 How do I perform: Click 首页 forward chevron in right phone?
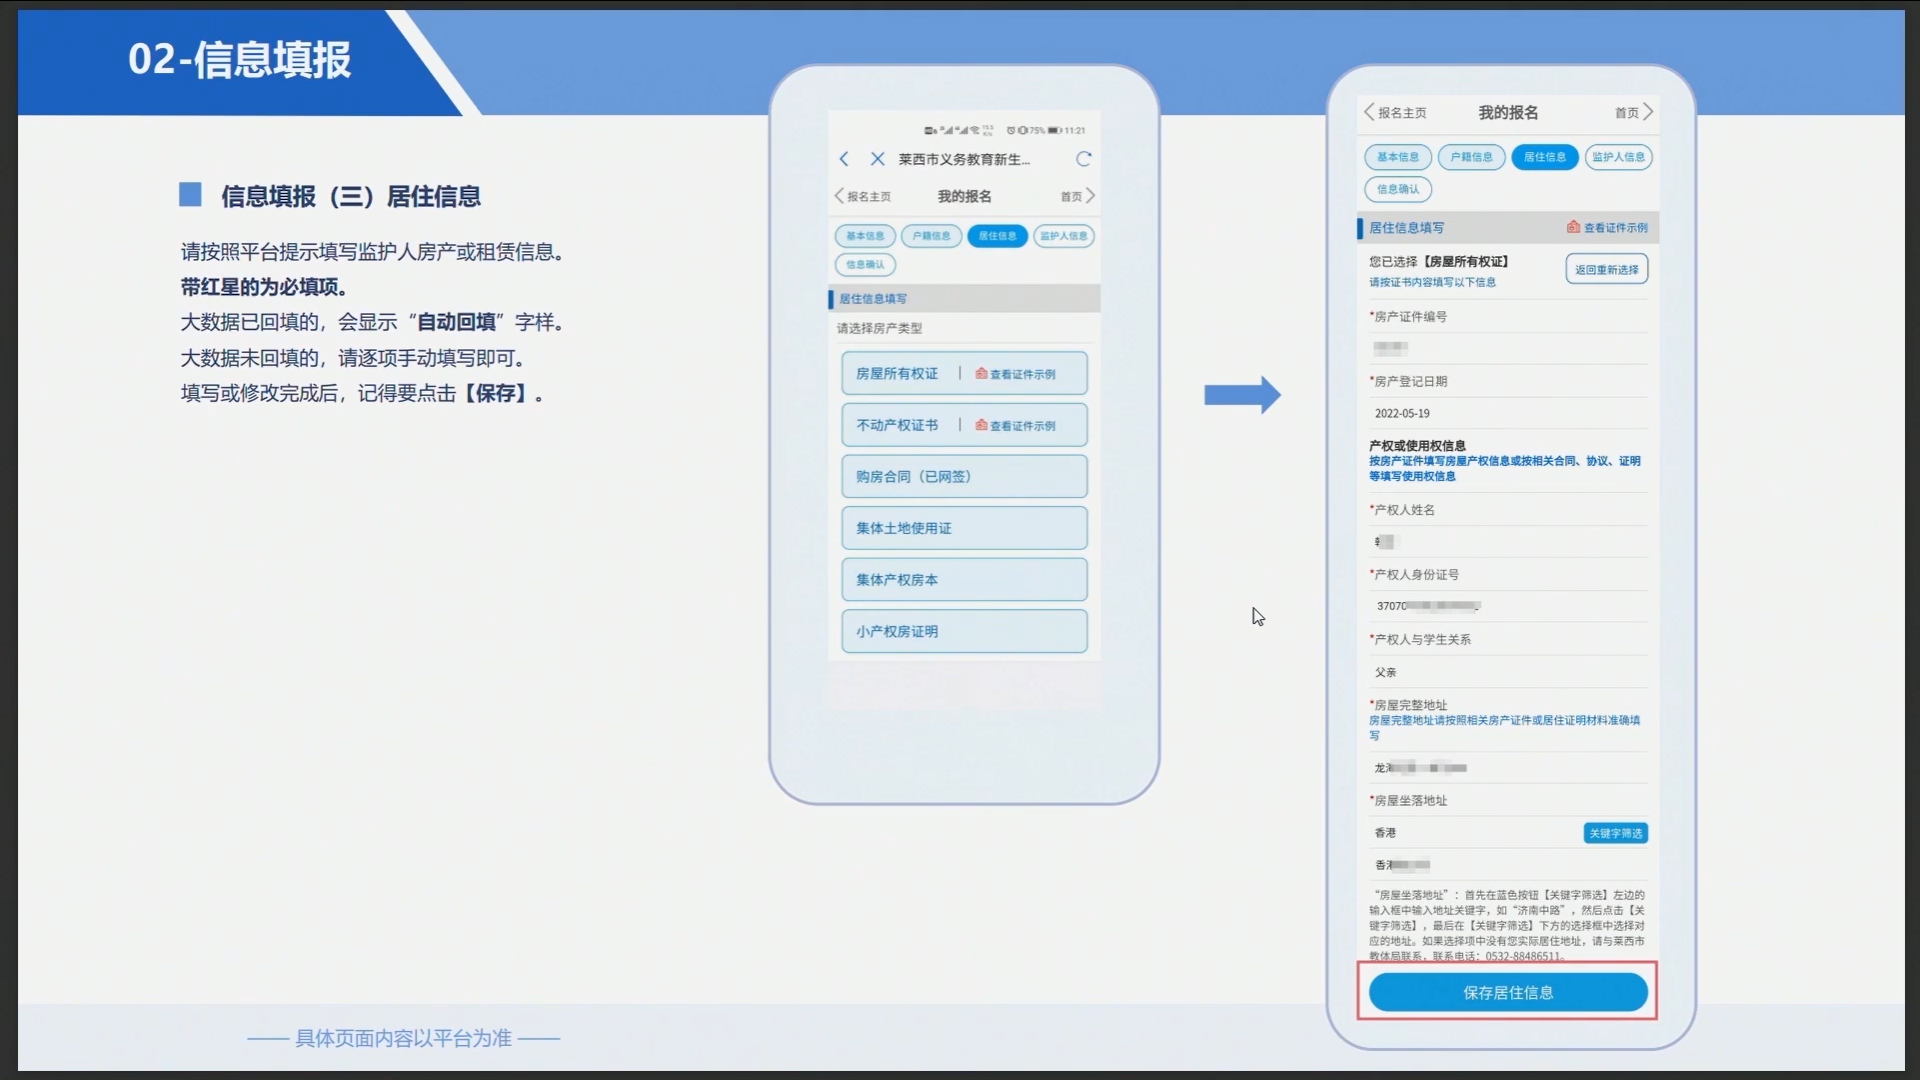click(x=1648, y=112)
